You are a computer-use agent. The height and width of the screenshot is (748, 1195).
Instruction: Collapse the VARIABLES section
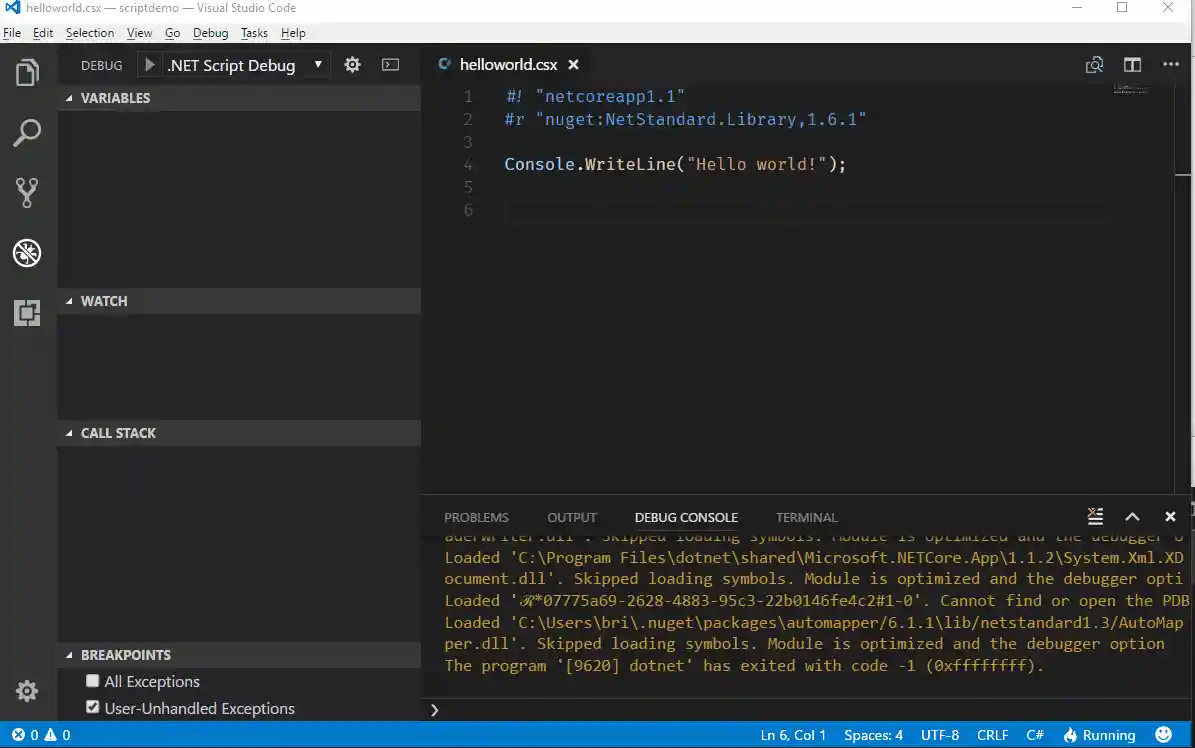[114, 98]
